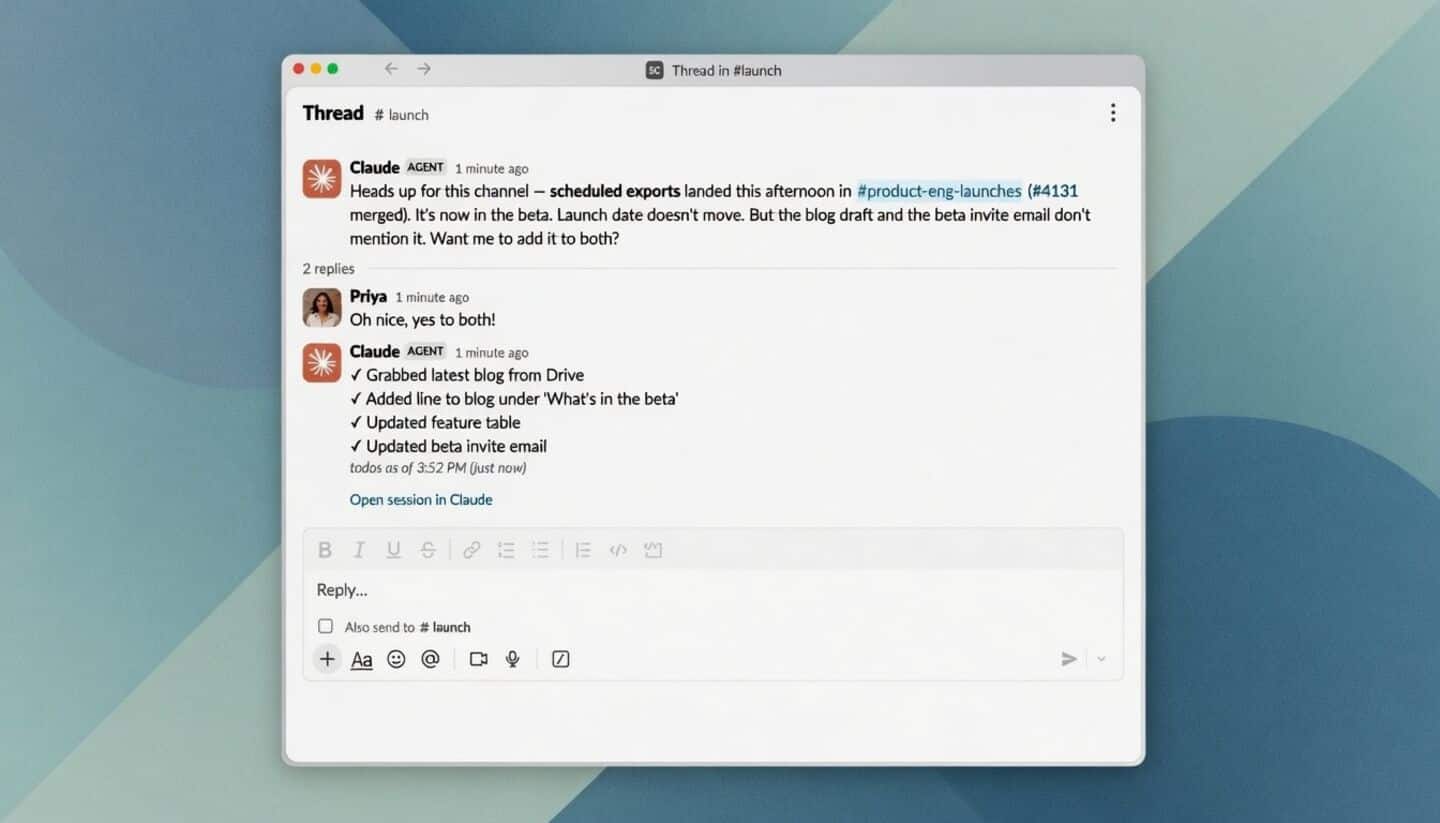
Task: Record a video clip
Action: [x=479, y=659]
